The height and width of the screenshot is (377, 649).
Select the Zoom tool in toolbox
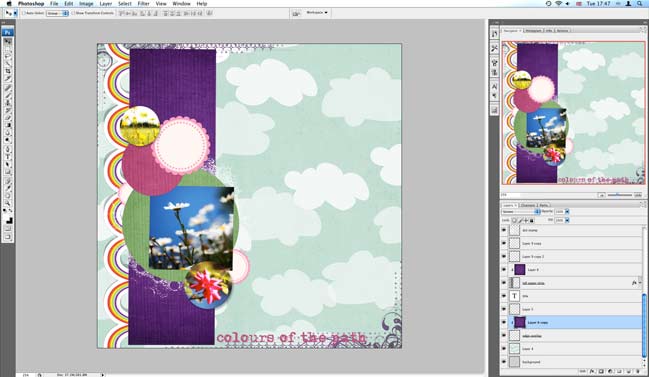[8, 203]
